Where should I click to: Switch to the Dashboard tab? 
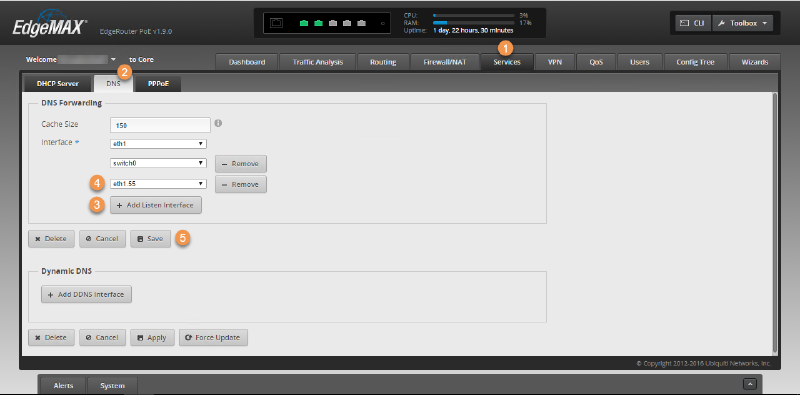(x=247, y=62)
